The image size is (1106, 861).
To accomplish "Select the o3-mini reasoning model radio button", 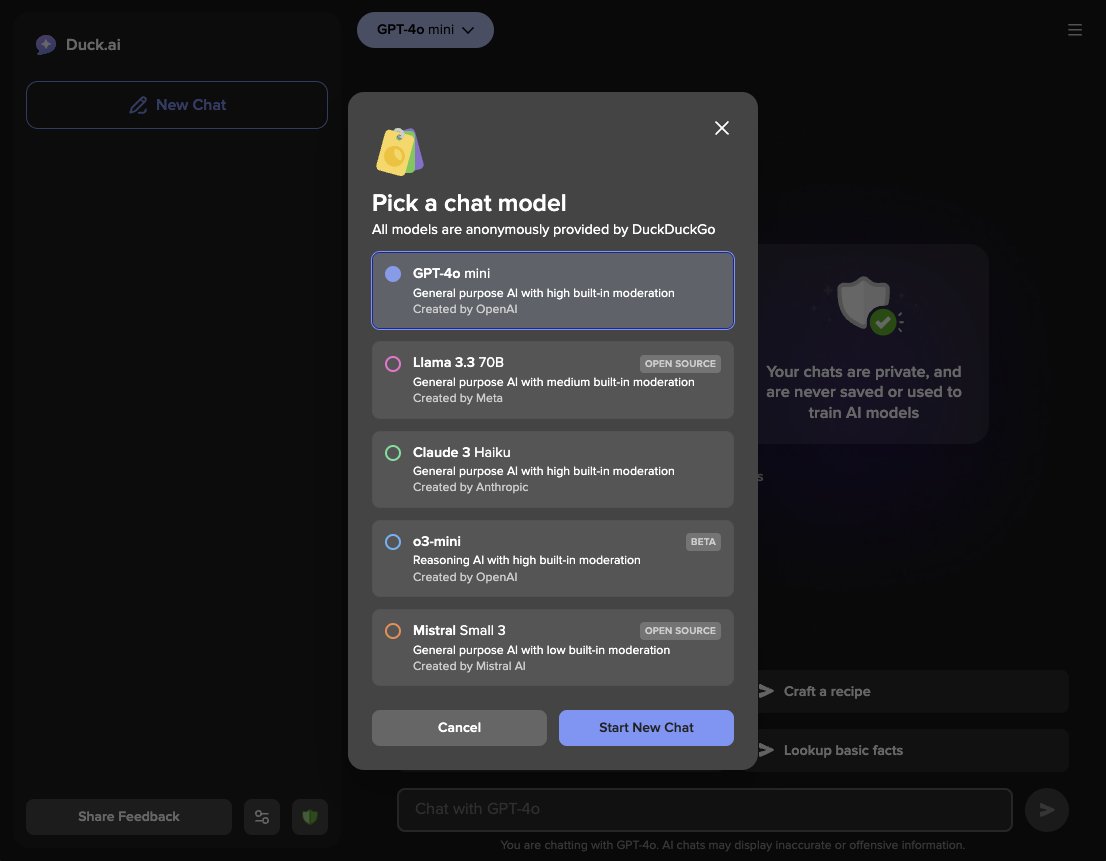I will (393, 542).
